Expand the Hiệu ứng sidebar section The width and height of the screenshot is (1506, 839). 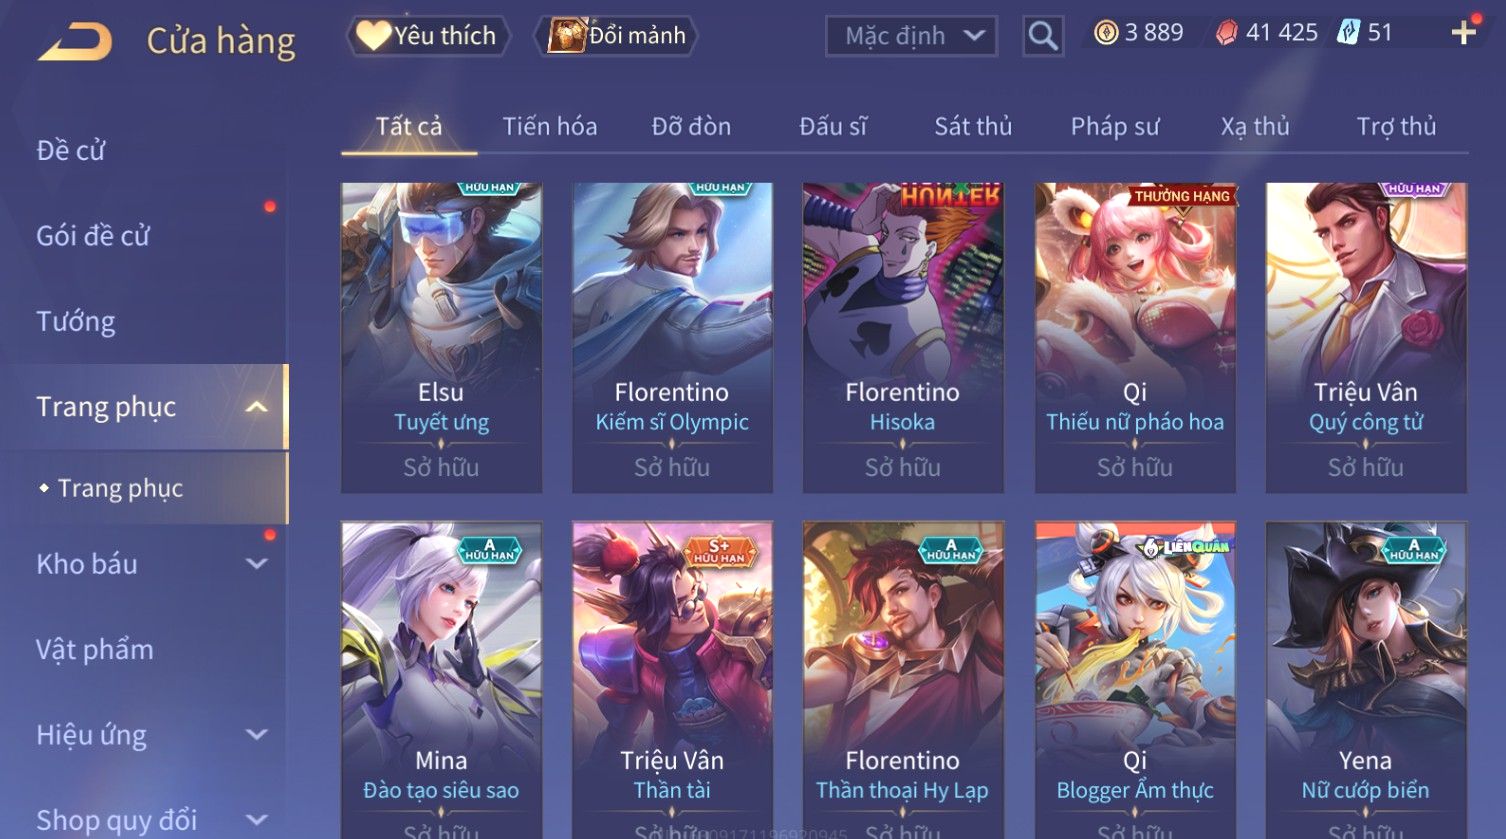pos(257,735)
